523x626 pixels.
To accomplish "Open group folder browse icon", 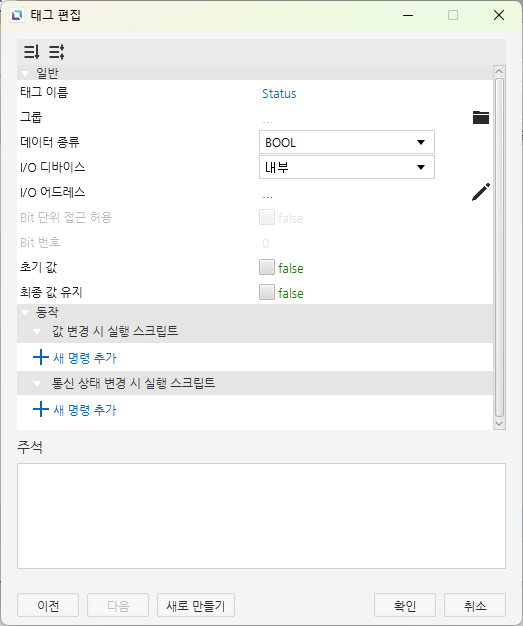I will (x=481, y=117).
